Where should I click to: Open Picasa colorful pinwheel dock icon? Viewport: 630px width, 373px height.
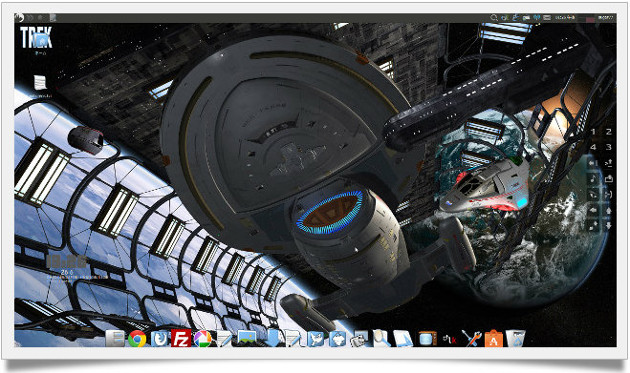[203, 339]
